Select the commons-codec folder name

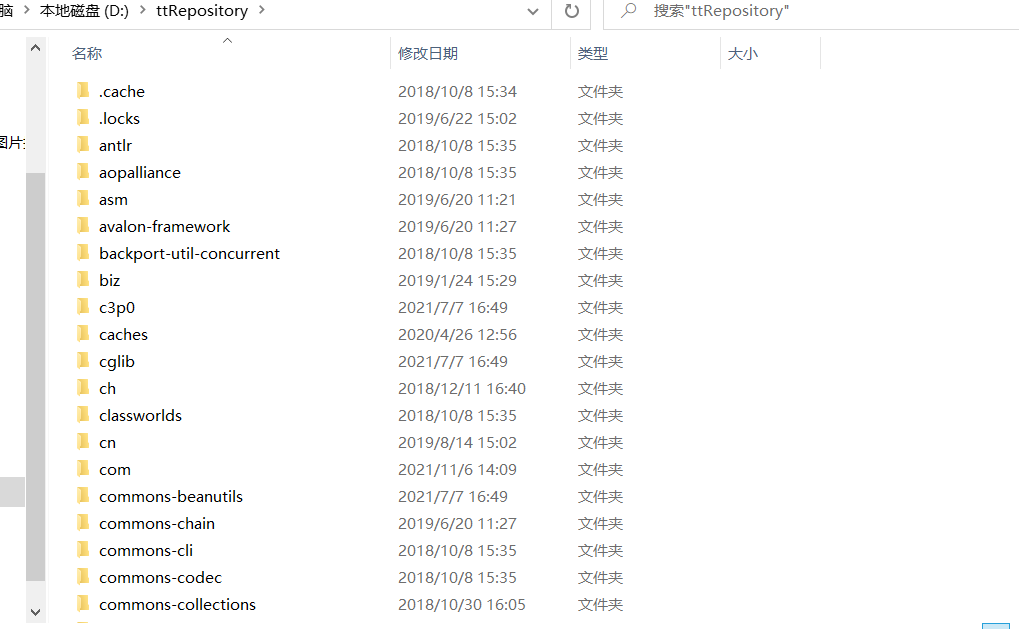tap(160, 577)
